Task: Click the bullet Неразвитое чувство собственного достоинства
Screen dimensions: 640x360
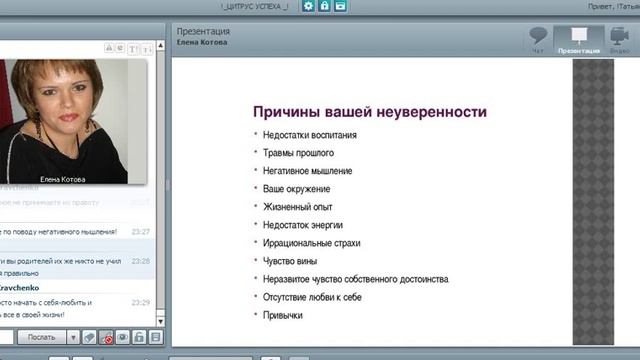Action: pyautogui.click(x=356, y=279)
